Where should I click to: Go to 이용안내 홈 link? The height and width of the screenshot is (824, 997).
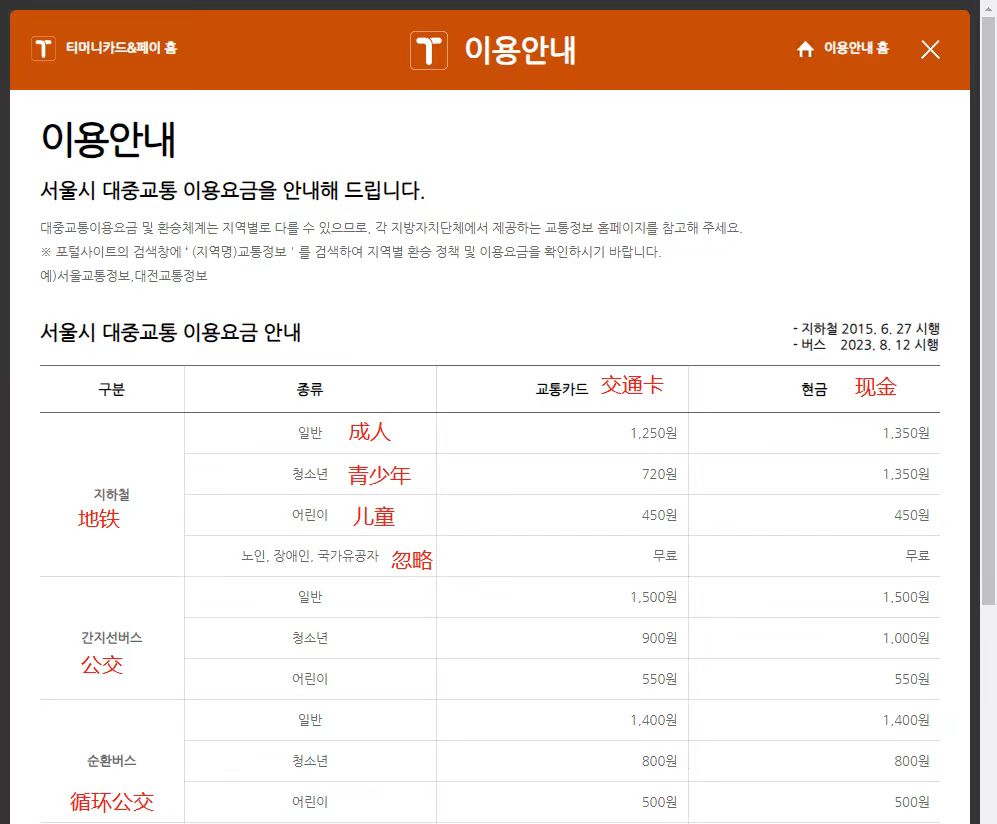point(856,48)
